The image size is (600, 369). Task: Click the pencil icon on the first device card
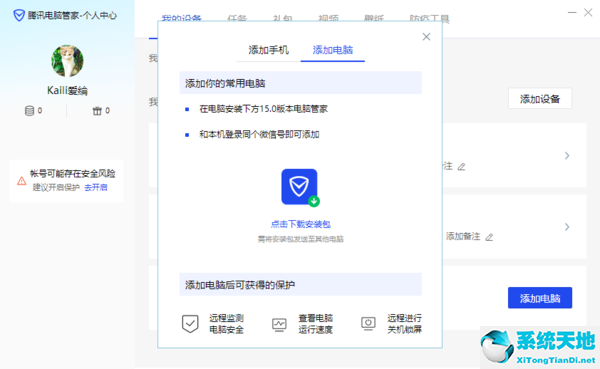pyautogui.click(x=461, y=167)
